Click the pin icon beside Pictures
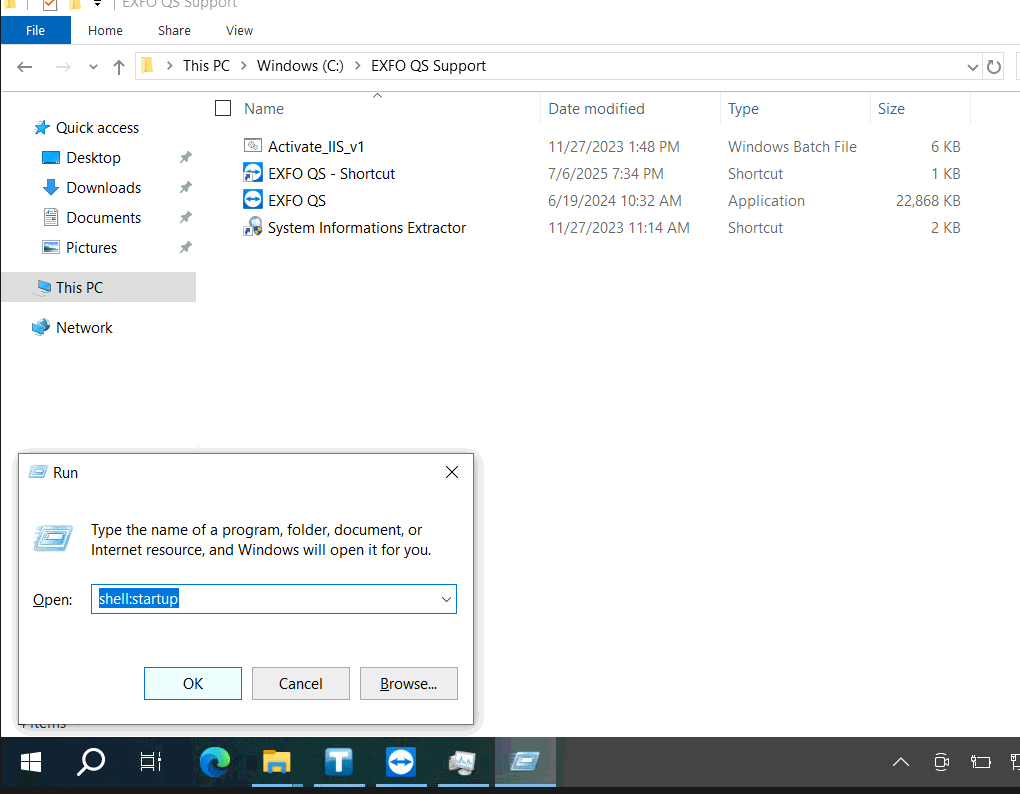Viewport: 1020px width, 794px height. pyautogui.click(x=185, y=247)
